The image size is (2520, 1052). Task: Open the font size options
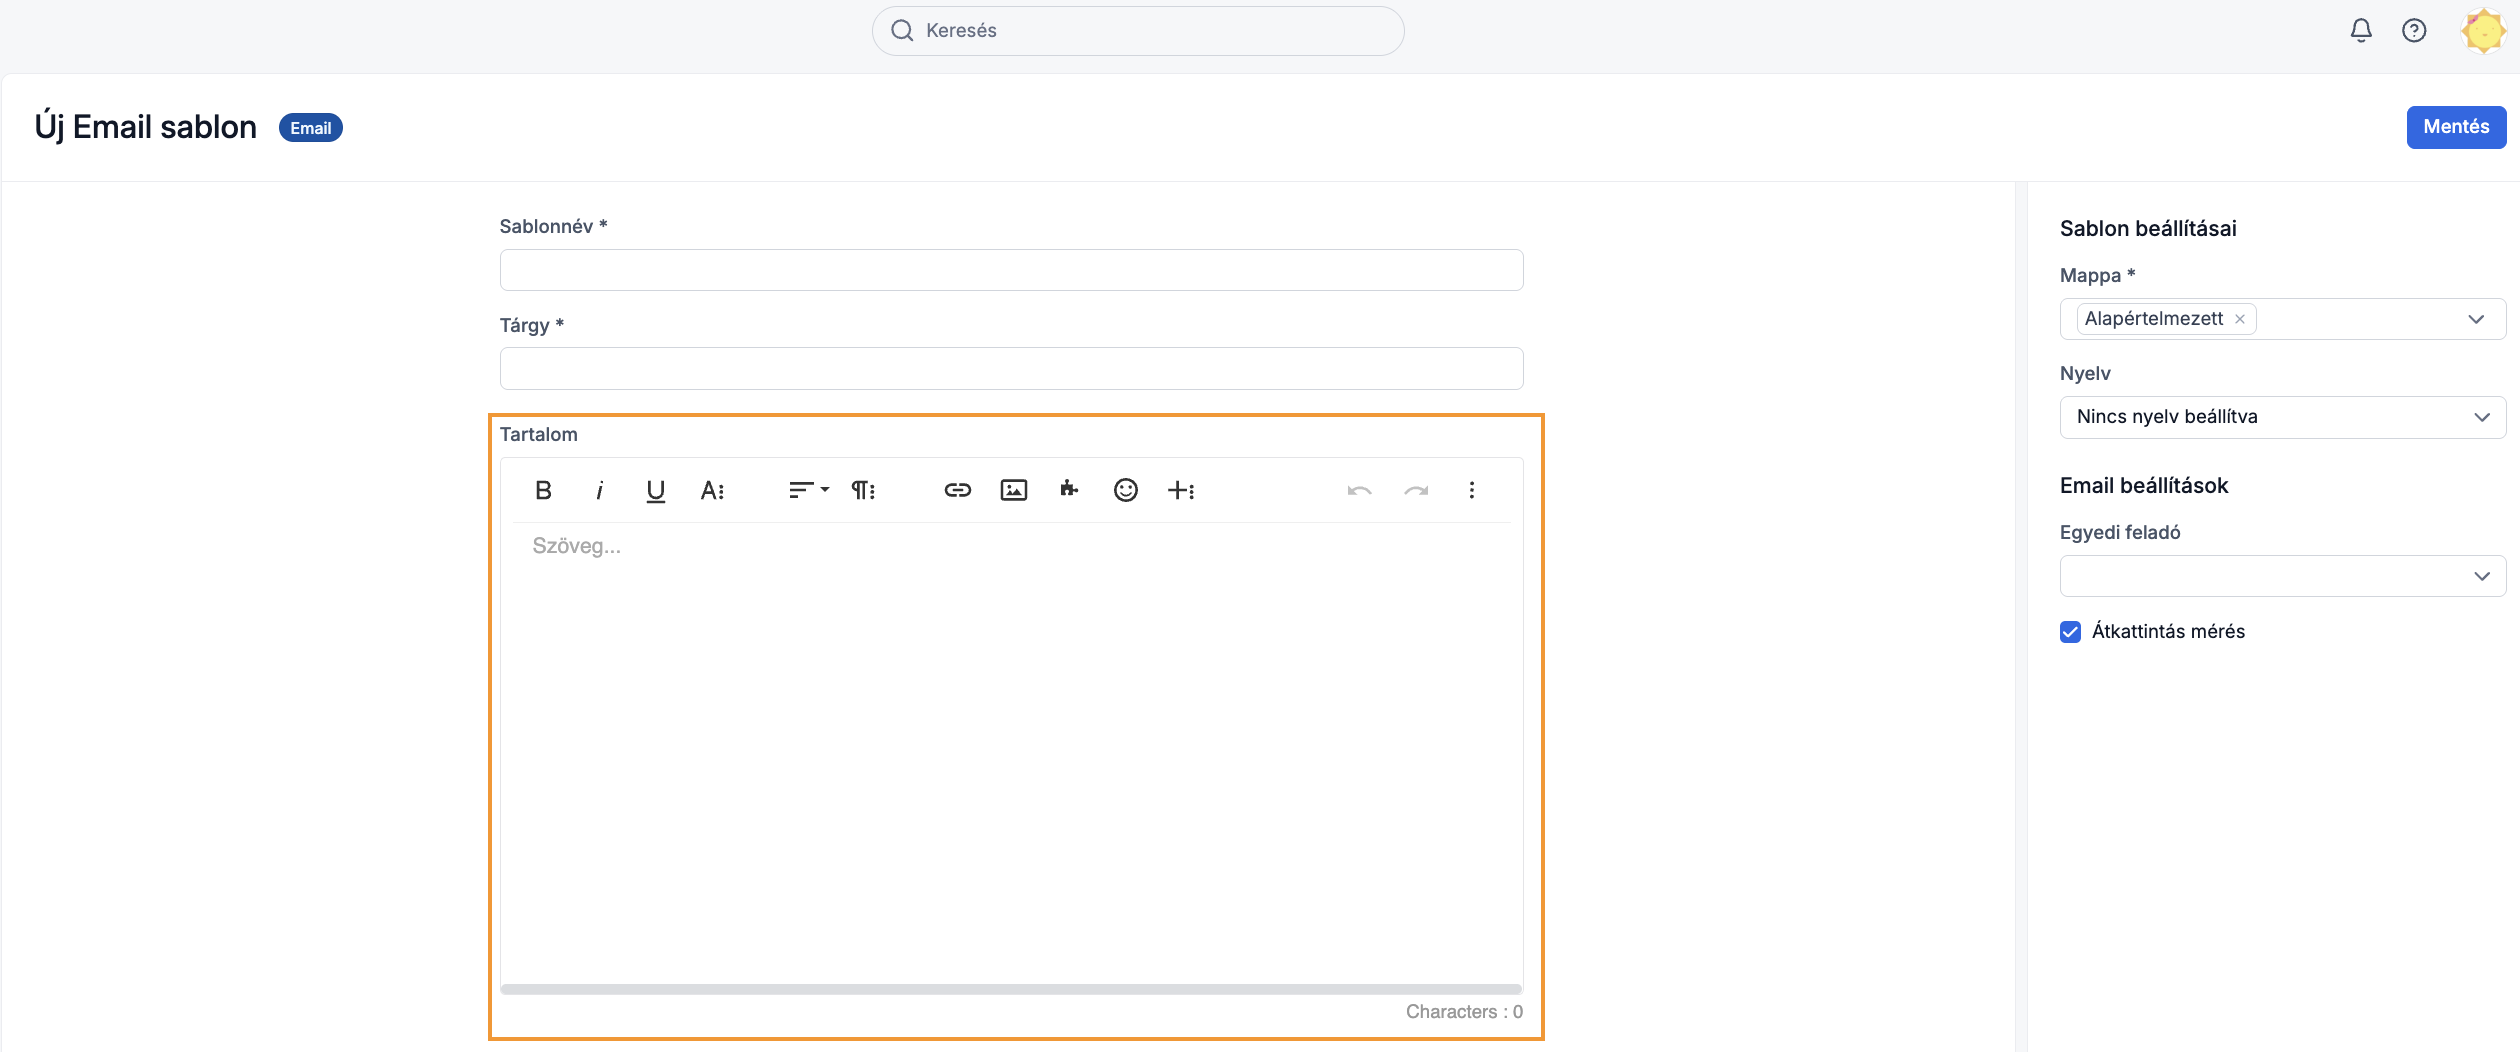point(712,490)
